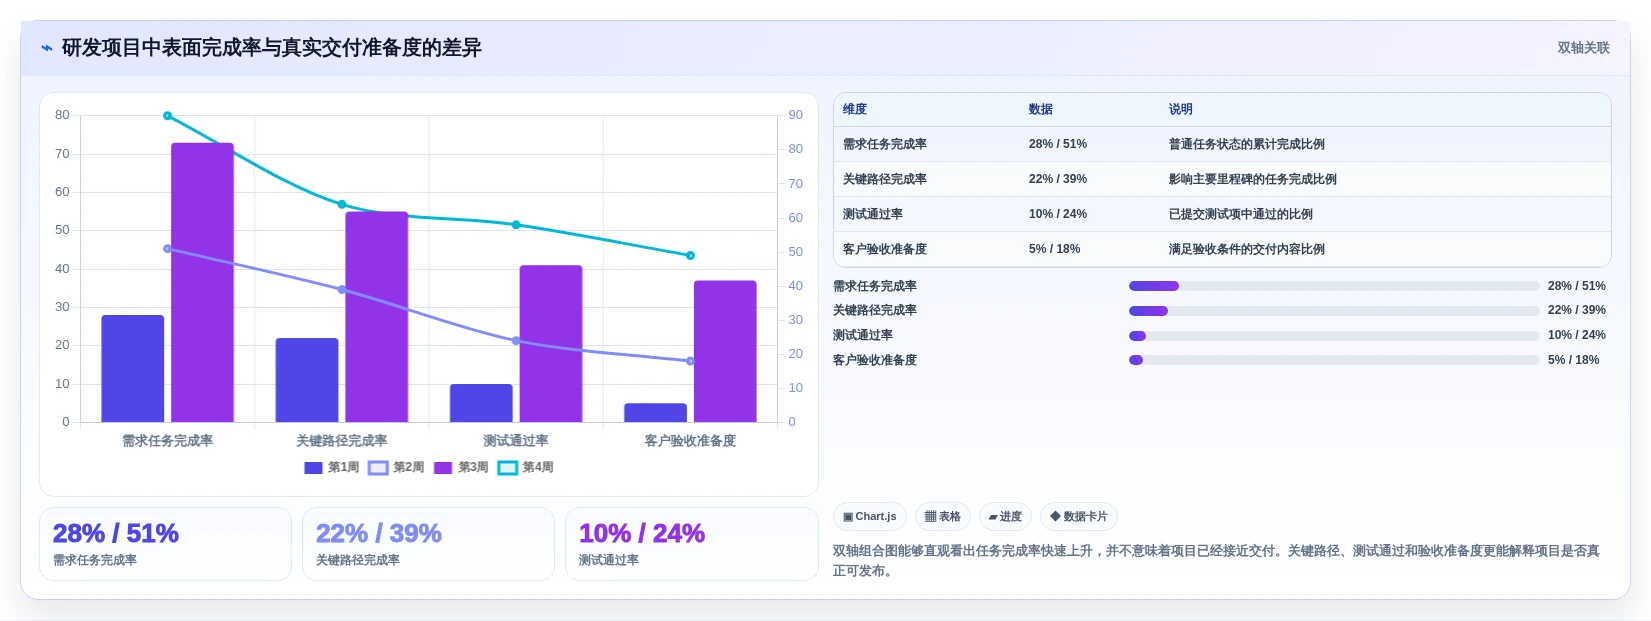
Task: Click the 客户验收准备度 progress bar
Action: tap(1334, 360)
